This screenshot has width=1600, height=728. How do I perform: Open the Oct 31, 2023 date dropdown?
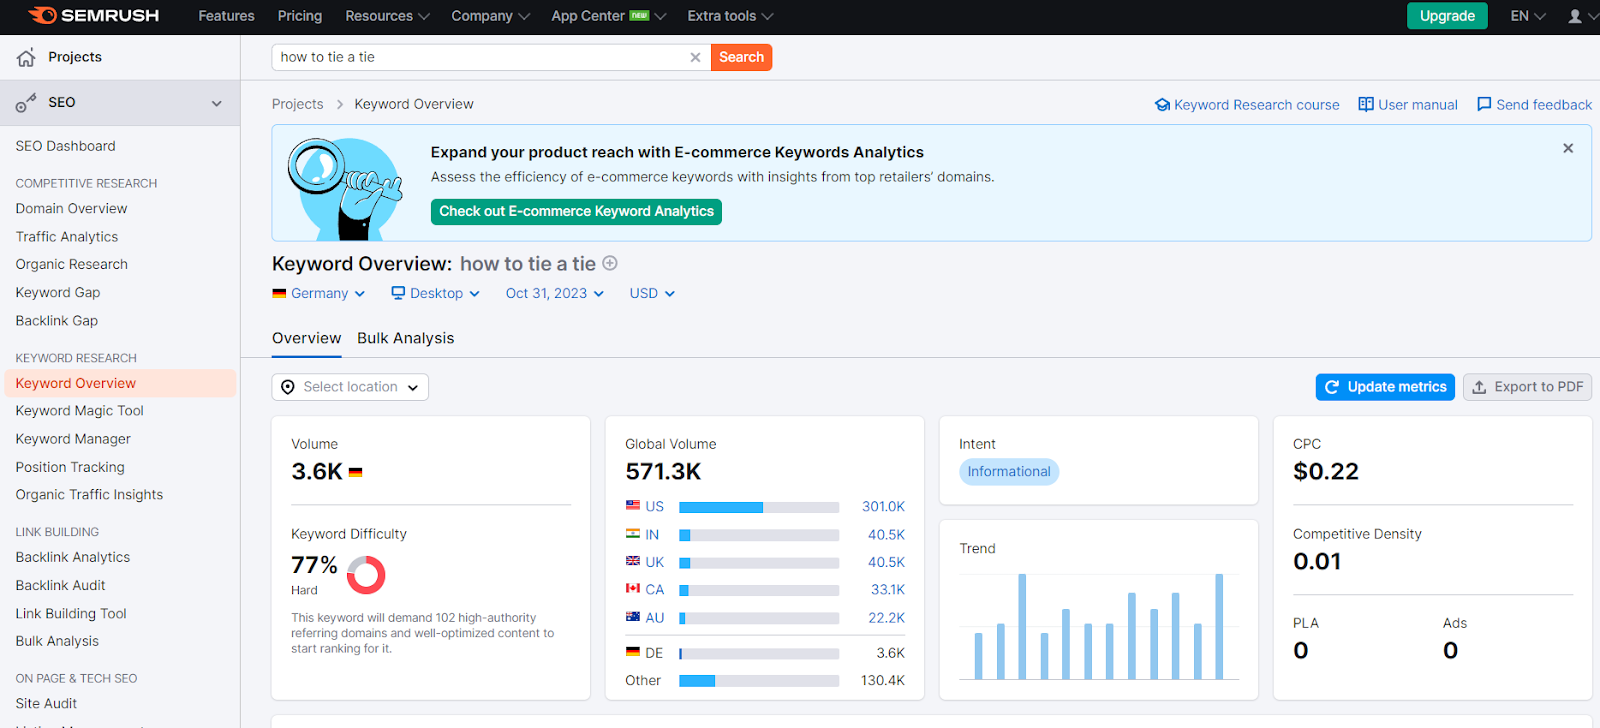tap(555, 293)
